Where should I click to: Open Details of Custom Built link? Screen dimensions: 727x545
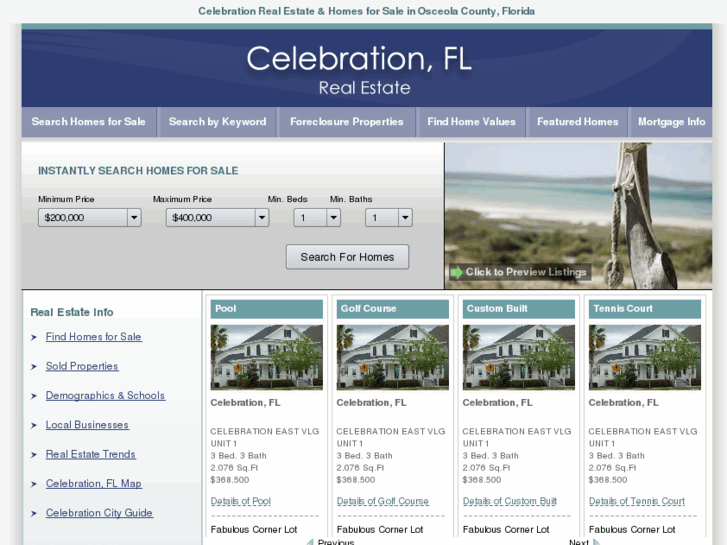pos(510,501)
